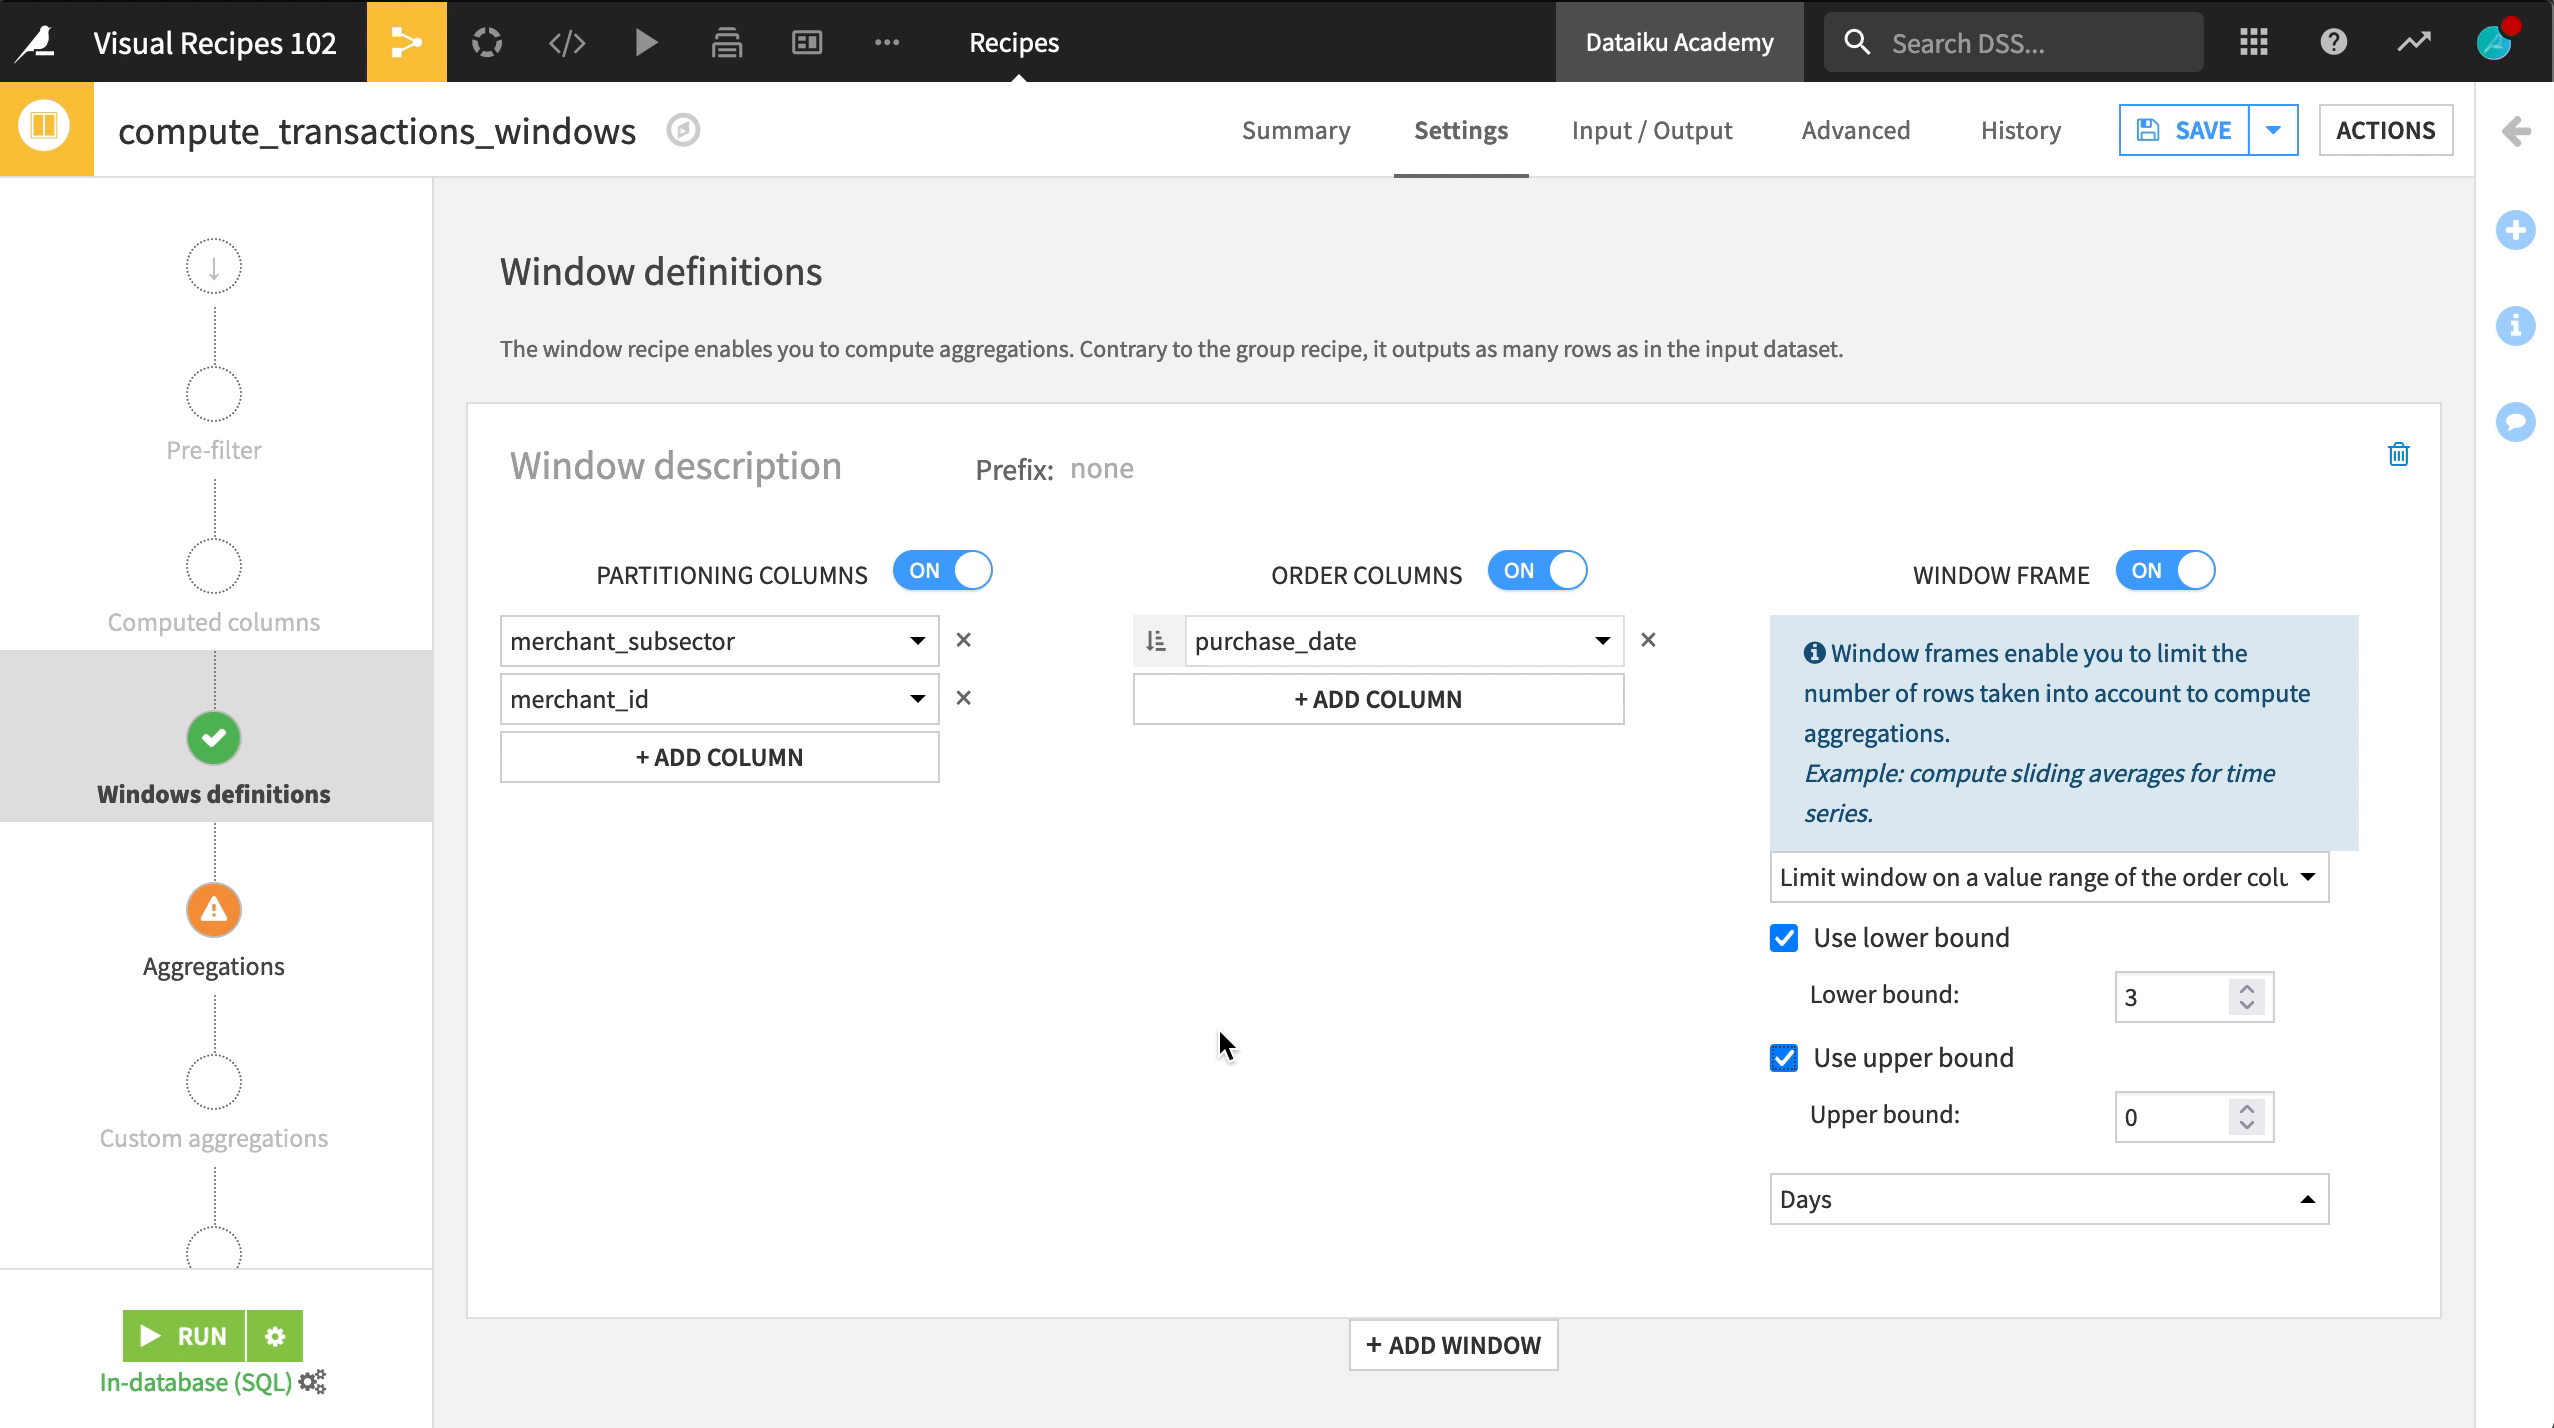This screenshot has height=1428, width=2554.
Task: Toggle sort direction icon next to purchase_date
Action: click(1155, 640)
